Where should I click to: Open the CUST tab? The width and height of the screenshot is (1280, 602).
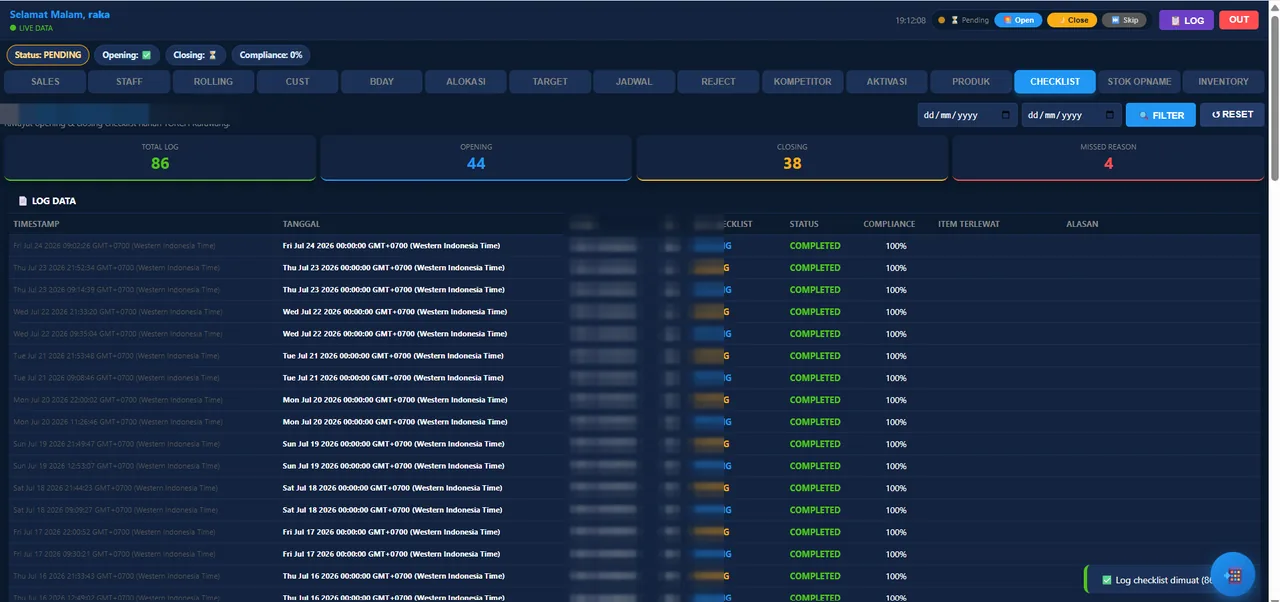(x=298, y=82)
